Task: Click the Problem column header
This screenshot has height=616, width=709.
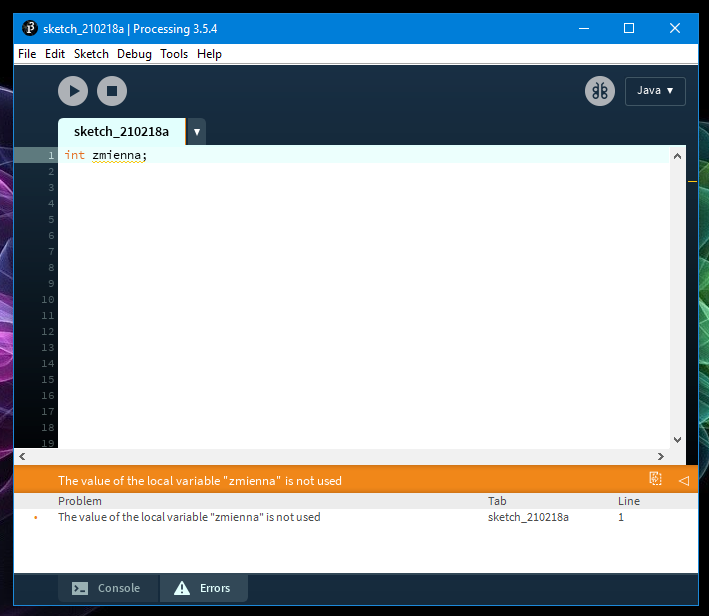Action: (80, 501)
